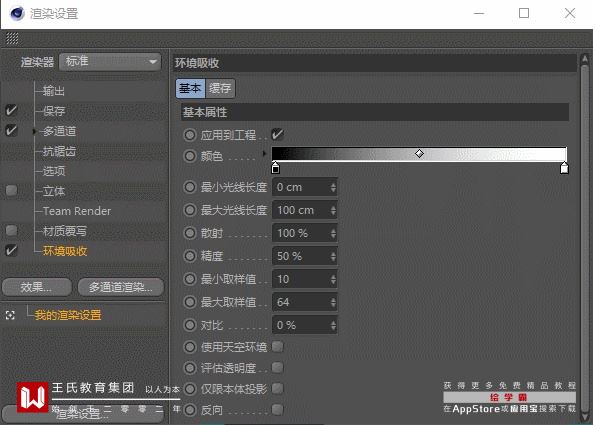Click the vertical scrollbar of the settings panel
The width and height of the screenshot is (593, 425).
(x=585, y=238)
